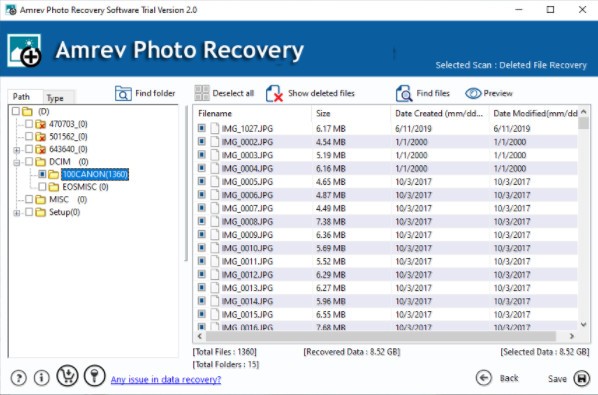Click the info circle icon
598x395 pixels.
pyautogui.click(x=42, y=378)
